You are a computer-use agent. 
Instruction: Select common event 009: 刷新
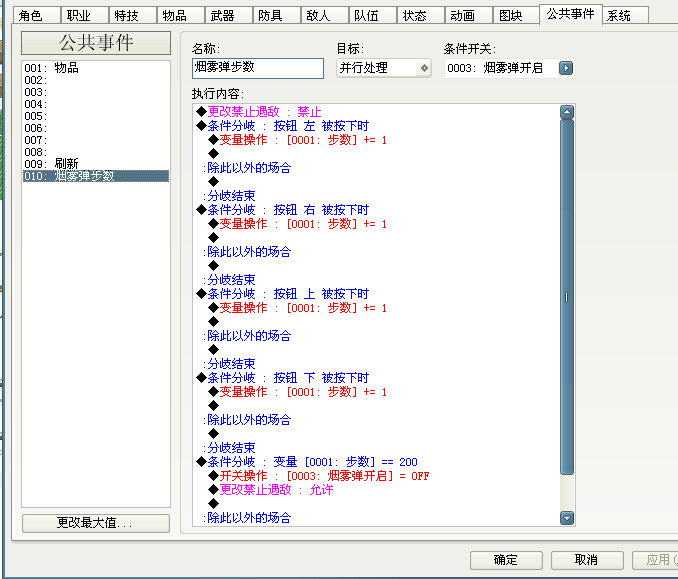[x=96, y=164]
